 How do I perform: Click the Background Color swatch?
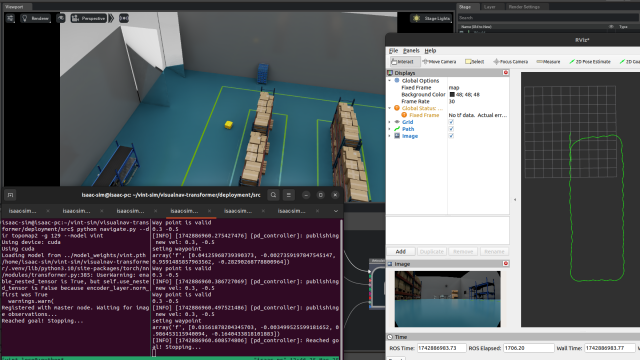[452, 94]
